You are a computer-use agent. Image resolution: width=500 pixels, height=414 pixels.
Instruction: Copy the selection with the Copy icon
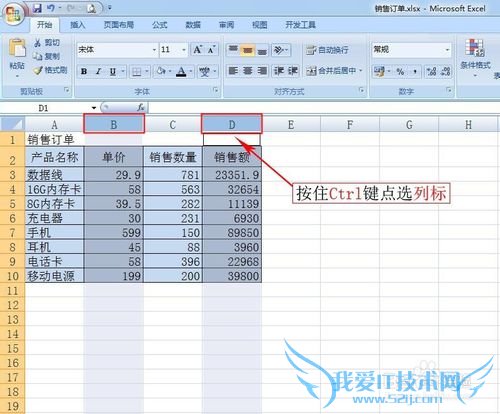coord(38,56)
